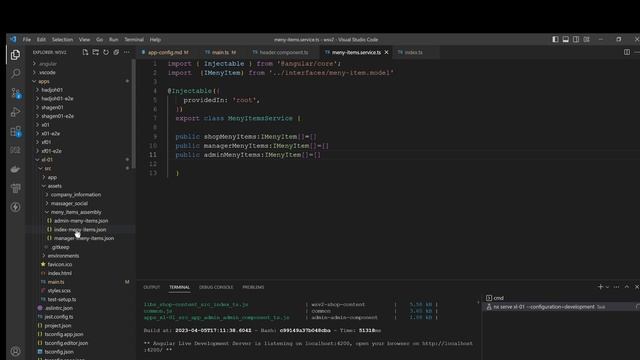Viewport: 640px width, 360px height.
Task: Open the View menu
Action: click(x=84, y=40)
